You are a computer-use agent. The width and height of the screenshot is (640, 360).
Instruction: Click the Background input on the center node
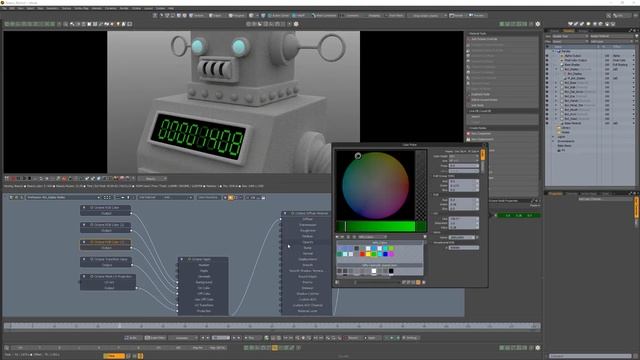[x=204, y=282]
